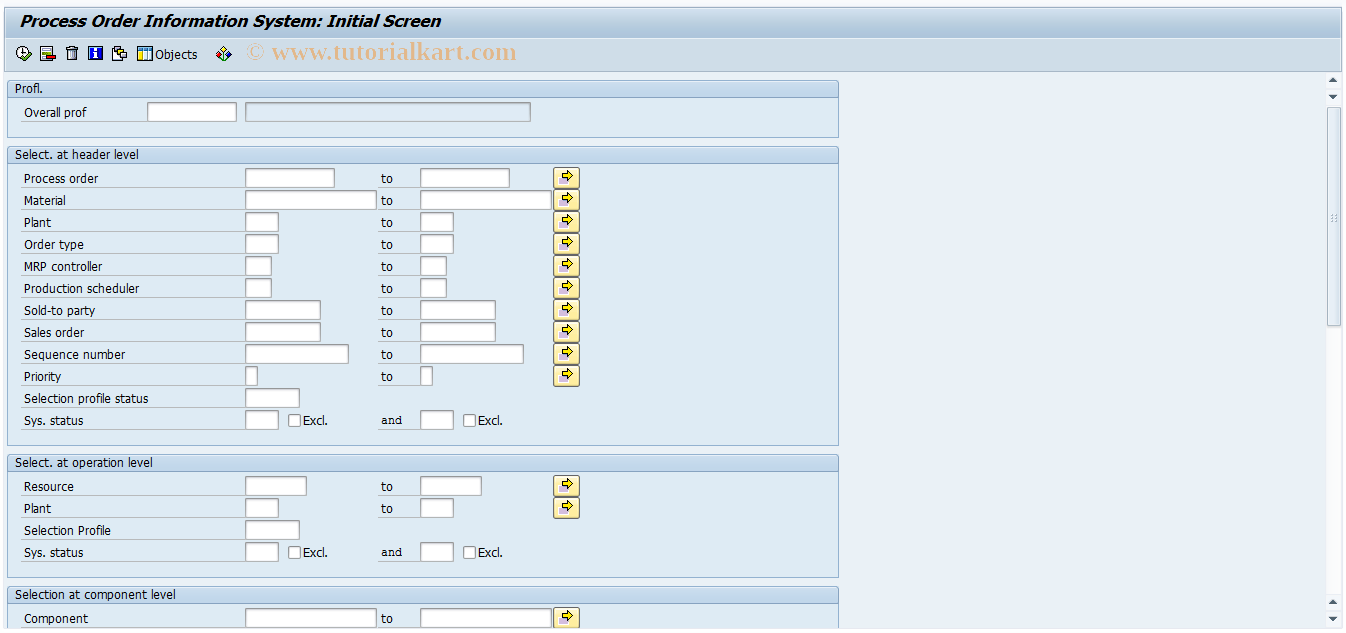
Task: Click the Sales order from field
Action: tap(283, 332)
